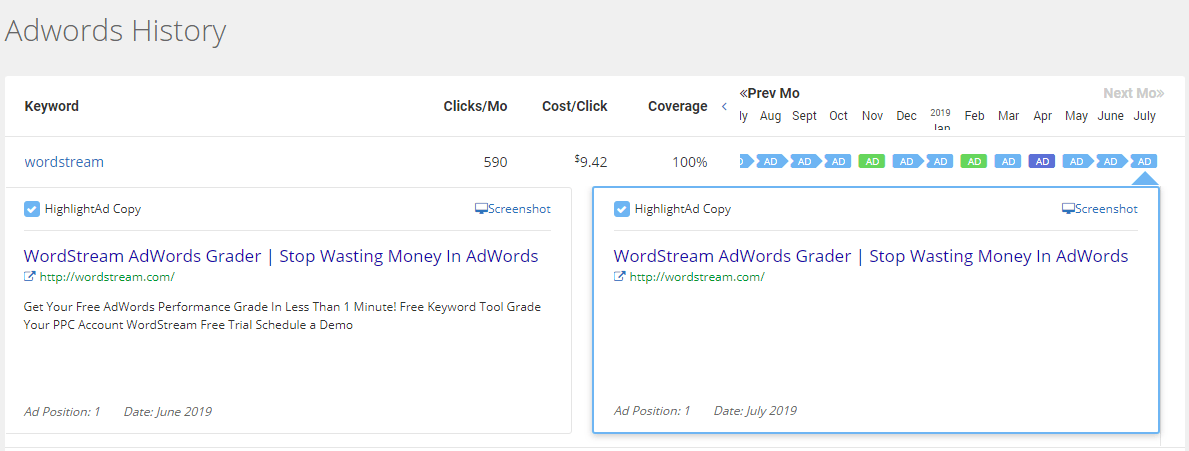Click the Next Mo» navigation link

click(1134, 93)
